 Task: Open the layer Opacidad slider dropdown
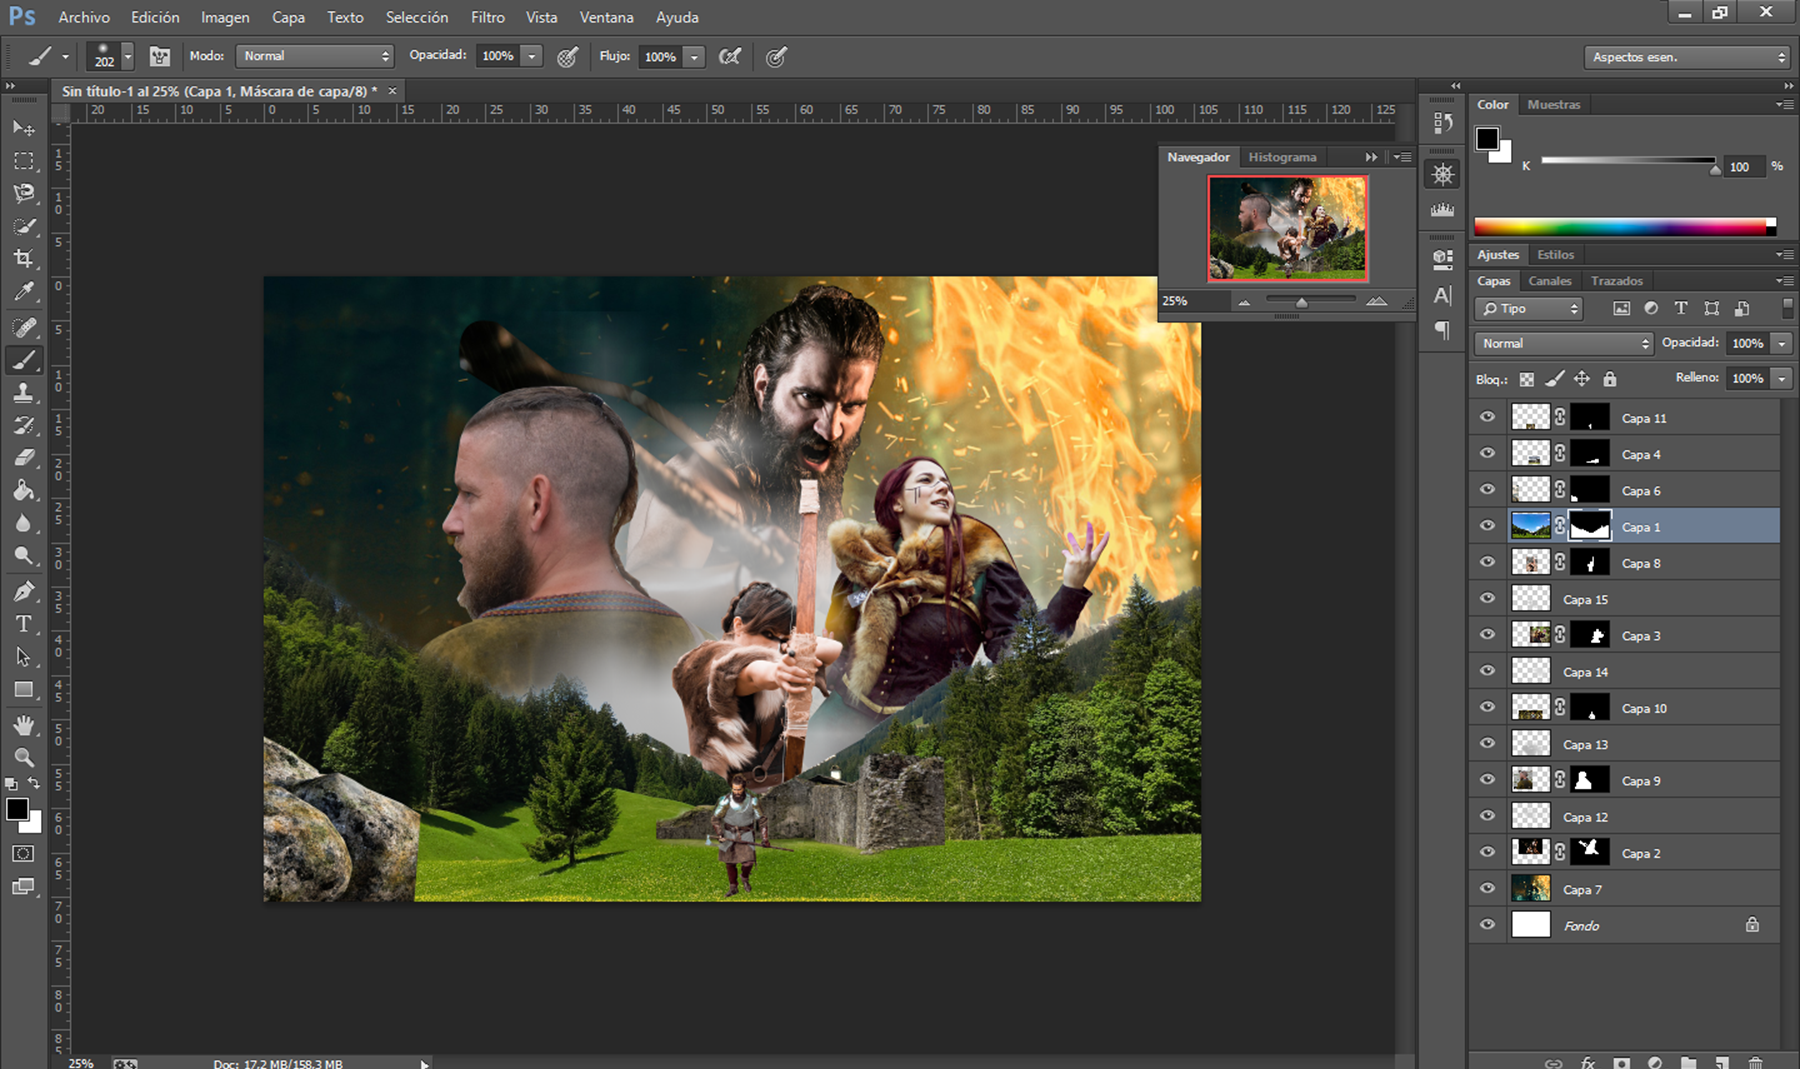pos(1782,343)
